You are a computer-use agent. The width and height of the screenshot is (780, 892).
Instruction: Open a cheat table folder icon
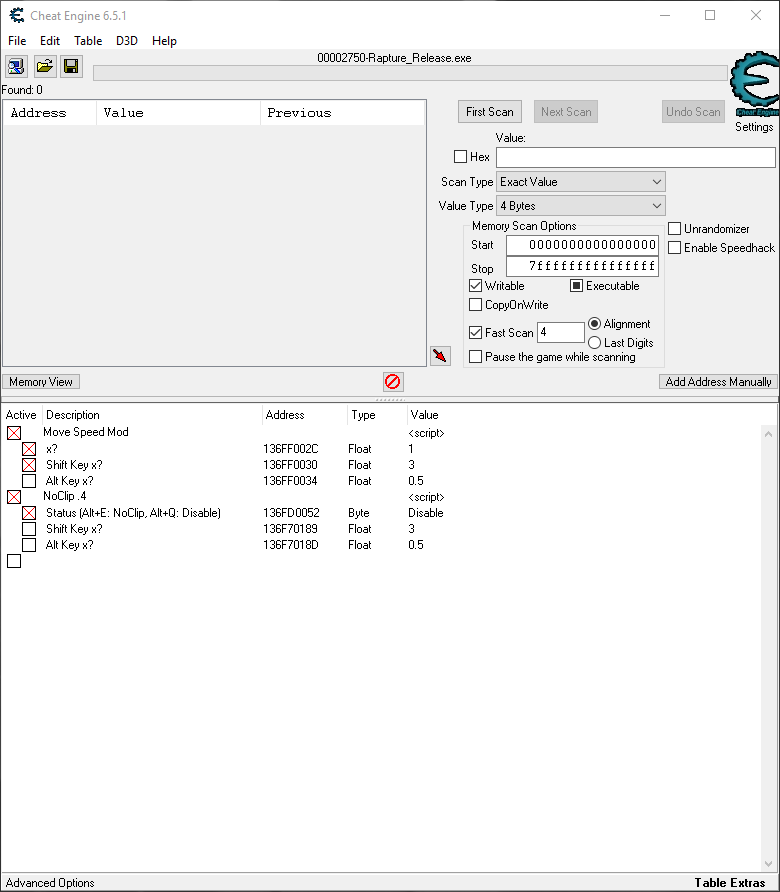tap(45, 67)
